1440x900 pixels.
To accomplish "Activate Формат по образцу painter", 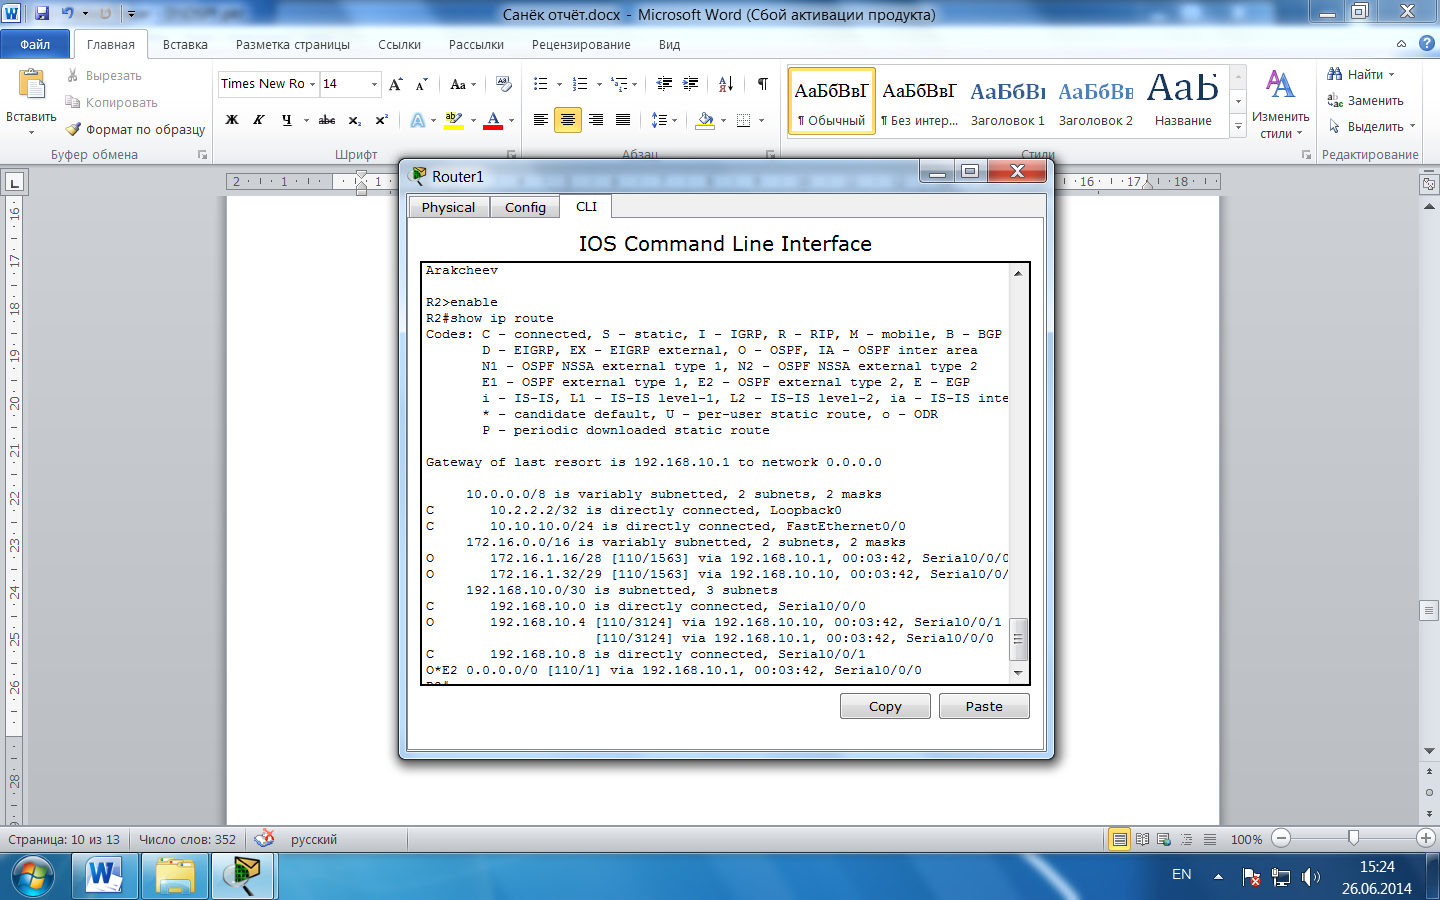I will pyautogui.click(x=135, y=129).
